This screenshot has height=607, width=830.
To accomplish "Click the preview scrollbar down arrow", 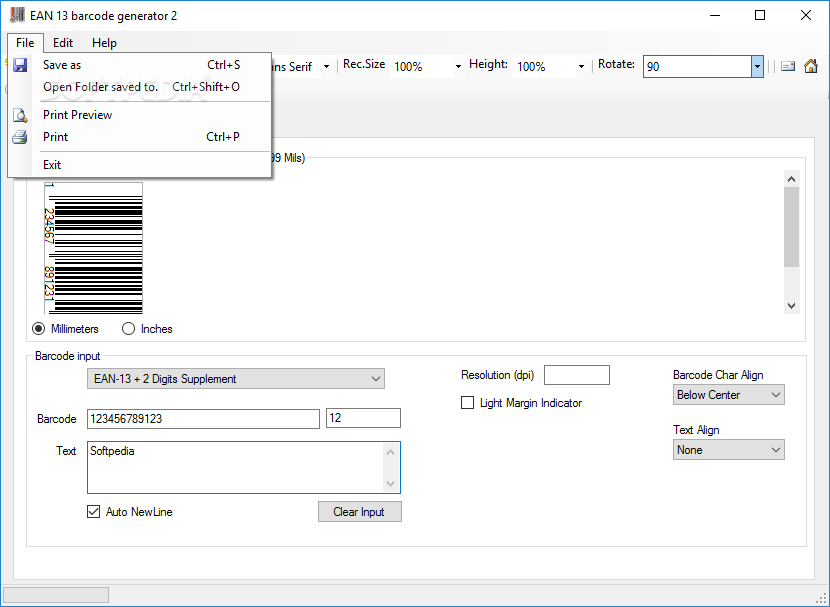I will point(791,305).
